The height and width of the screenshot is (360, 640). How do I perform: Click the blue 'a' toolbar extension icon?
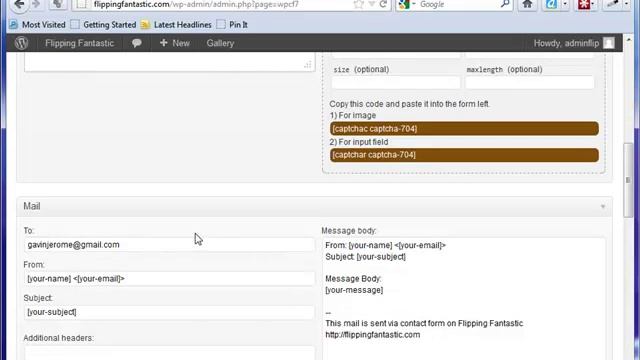(551, 4)
